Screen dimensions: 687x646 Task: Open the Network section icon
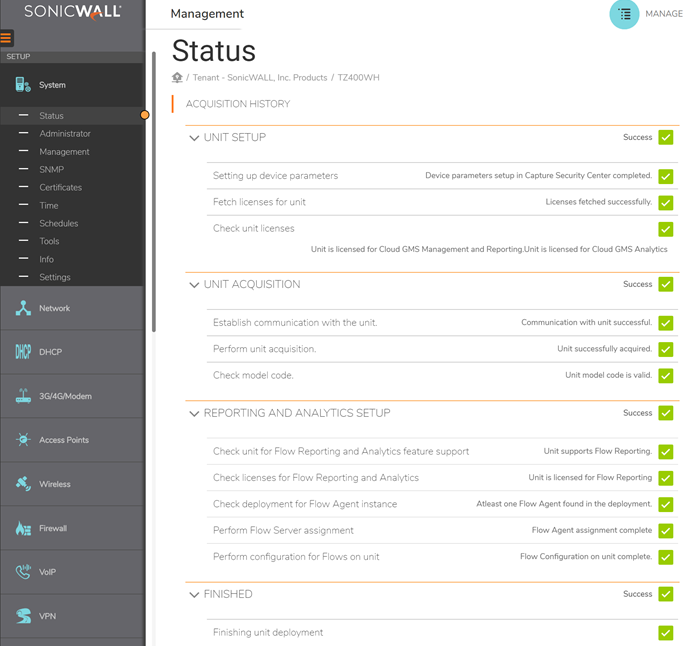point(23,308)
